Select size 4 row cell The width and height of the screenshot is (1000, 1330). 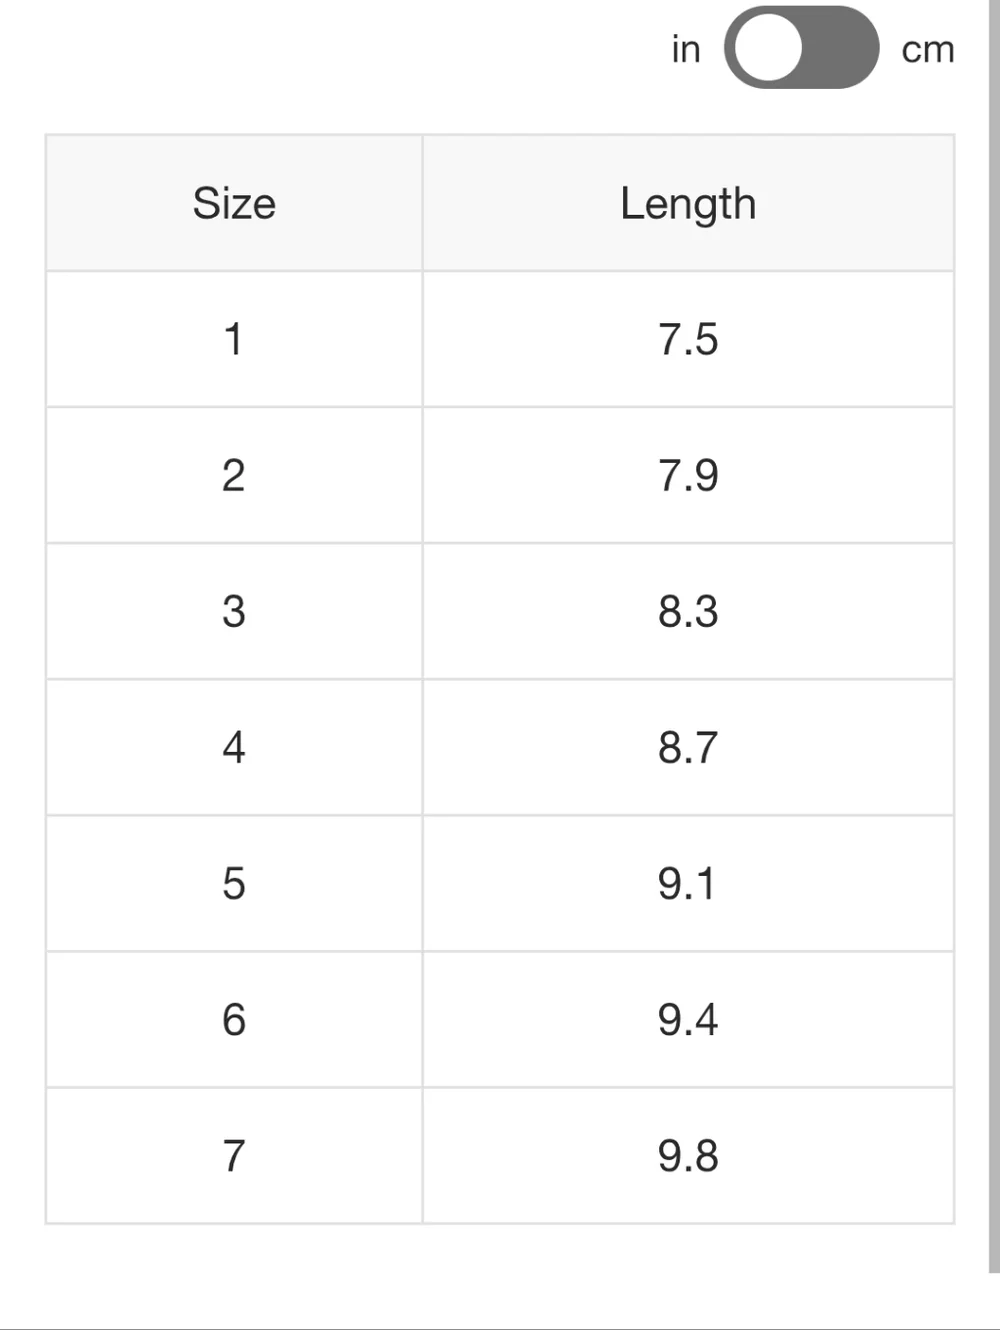[x=234, y=747]
